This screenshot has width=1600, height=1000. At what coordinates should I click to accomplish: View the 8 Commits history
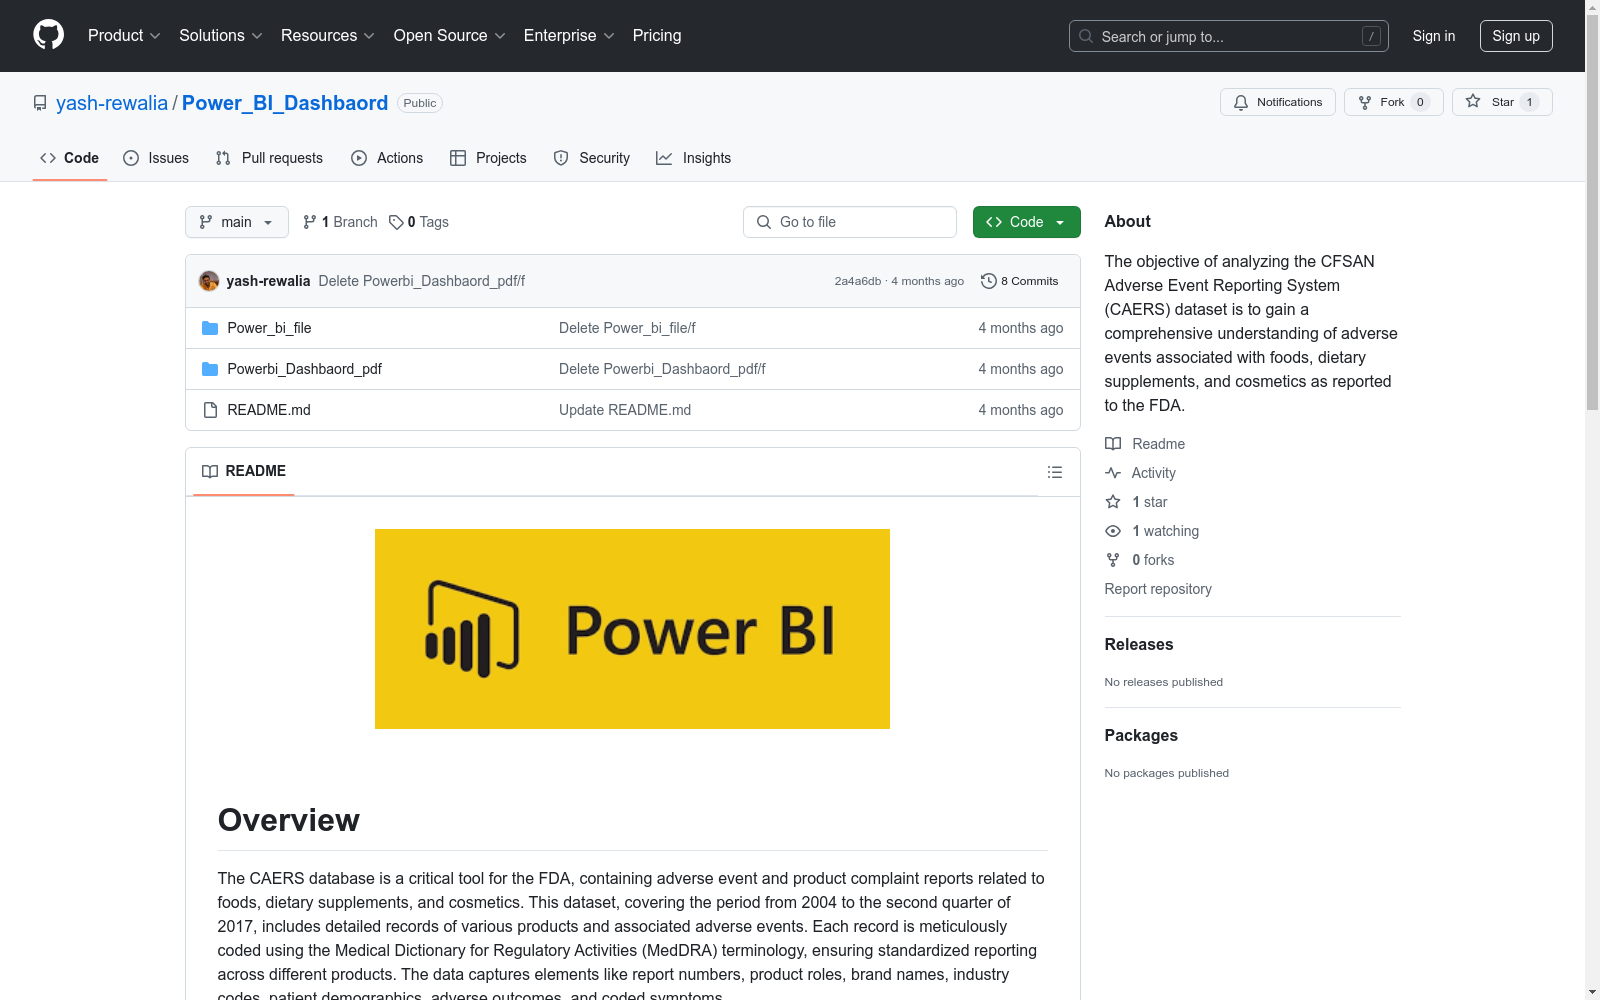point(1020,281)
